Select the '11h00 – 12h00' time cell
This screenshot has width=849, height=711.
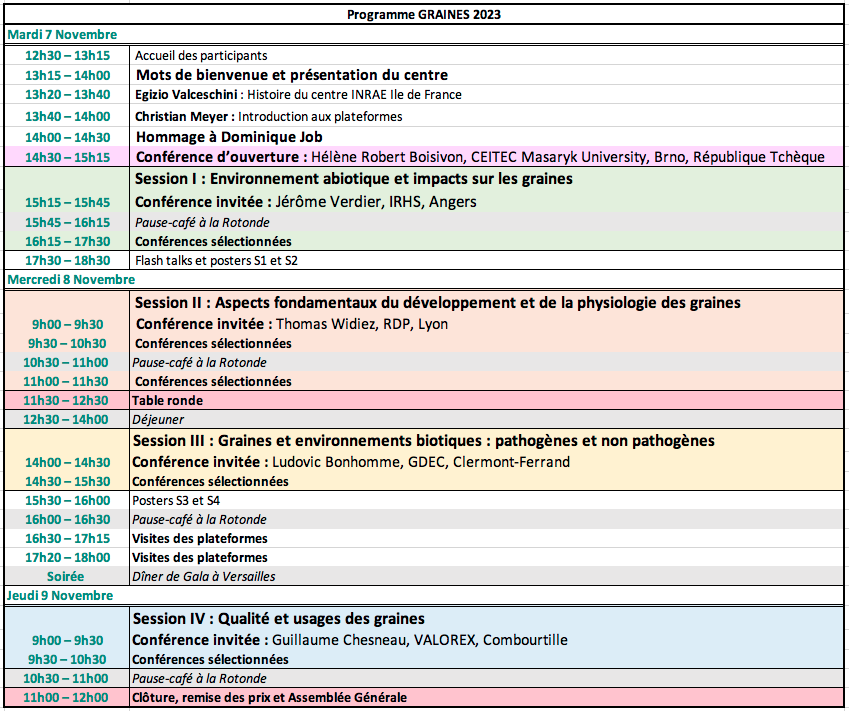[x=66, y=697]
